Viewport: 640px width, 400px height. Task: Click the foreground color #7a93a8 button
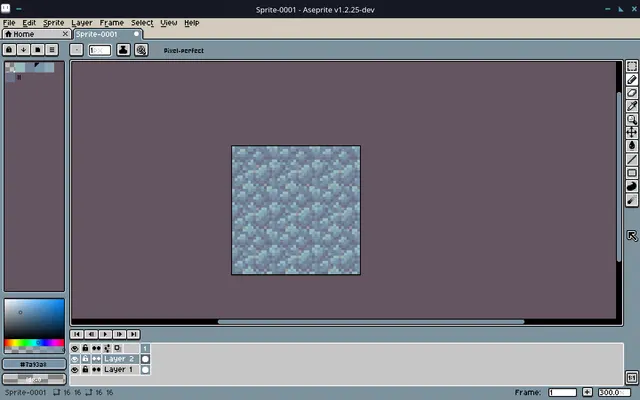(x=34, y=364)
